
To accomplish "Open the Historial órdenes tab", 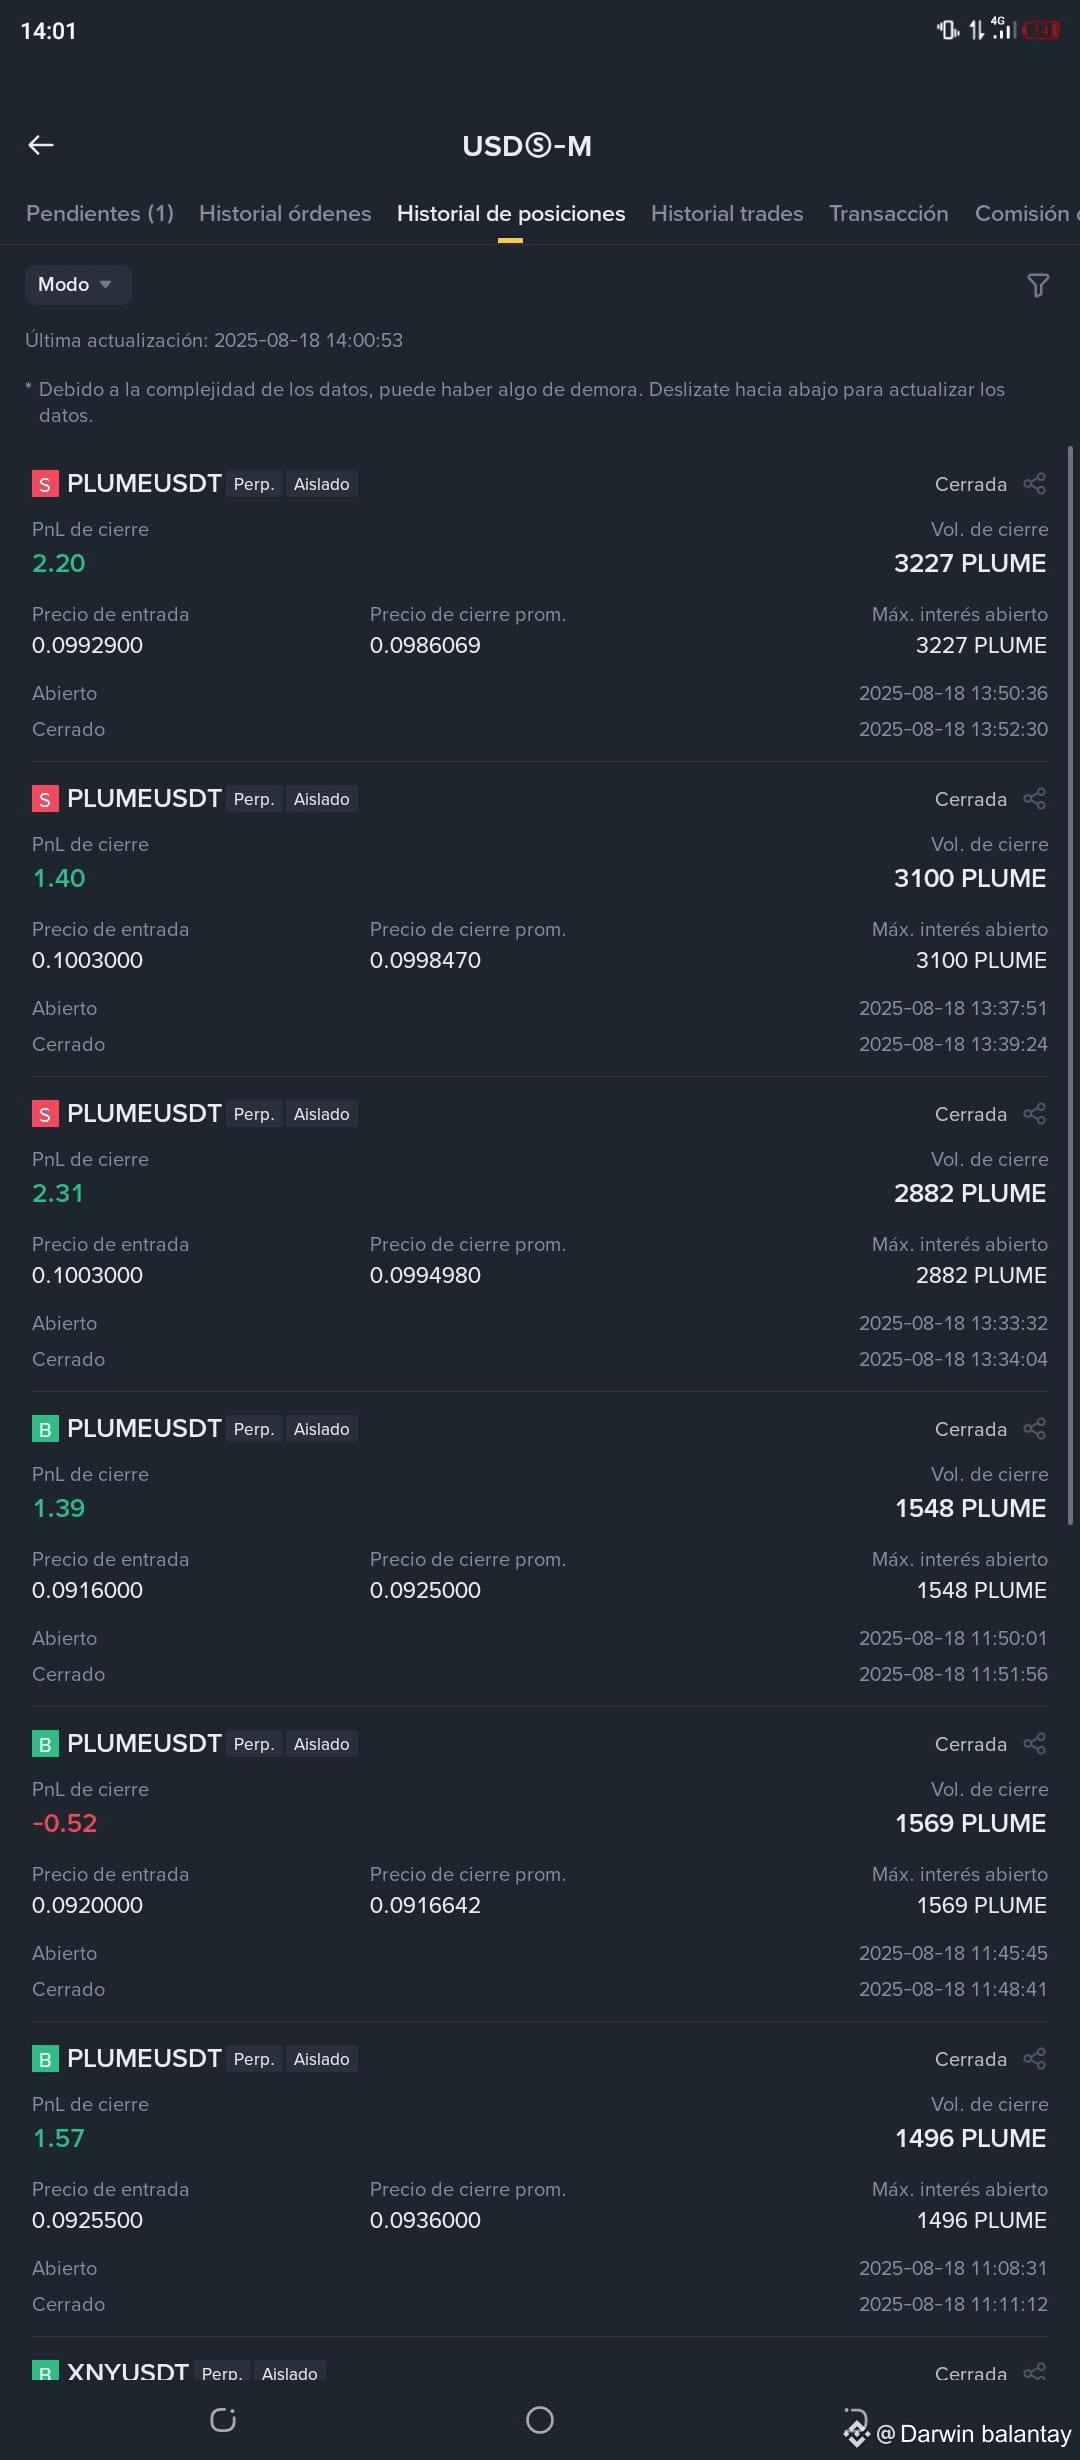I will pyautogui.click(x=285, y=213).
